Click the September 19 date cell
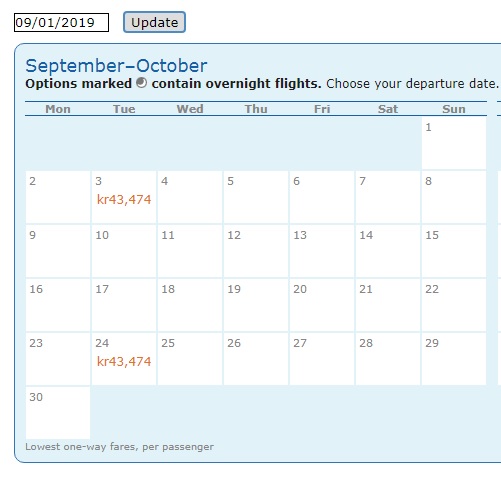The image size is (501, 479). tap(256, 305)
